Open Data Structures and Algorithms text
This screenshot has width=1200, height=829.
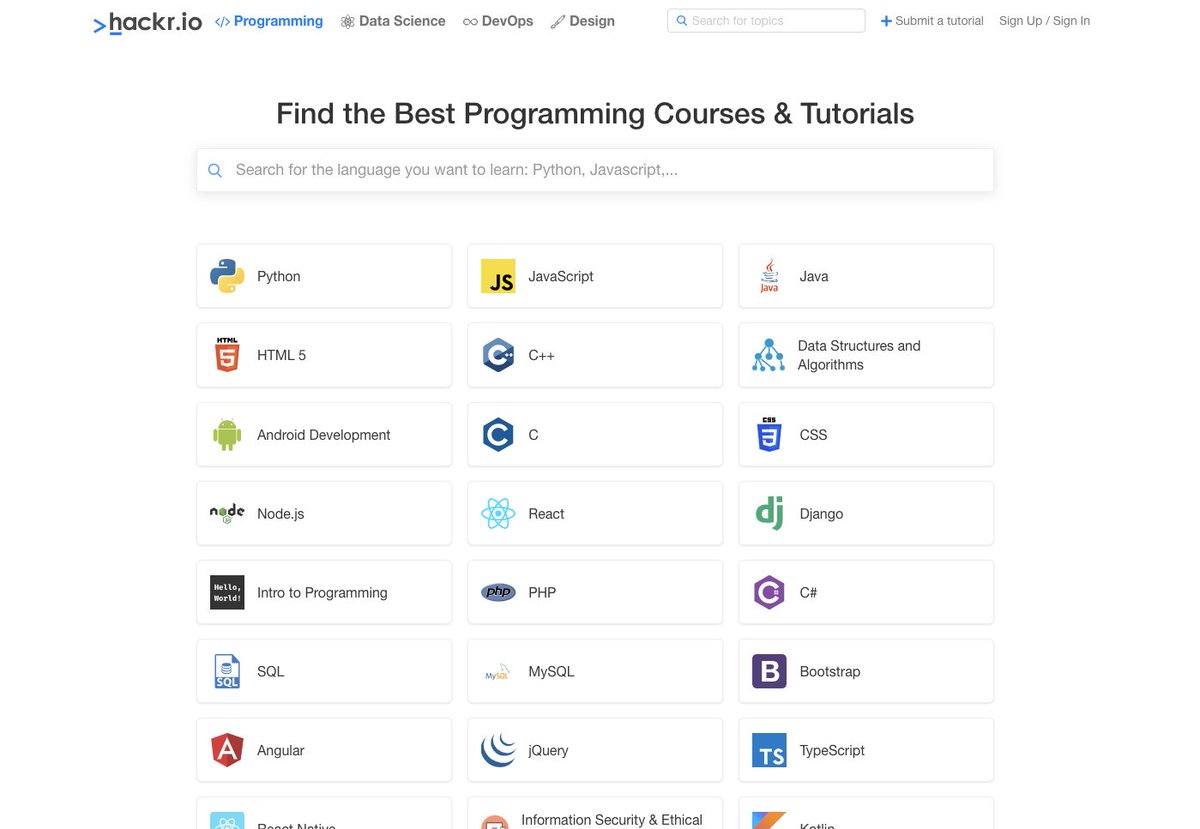[x=859, y=355]
